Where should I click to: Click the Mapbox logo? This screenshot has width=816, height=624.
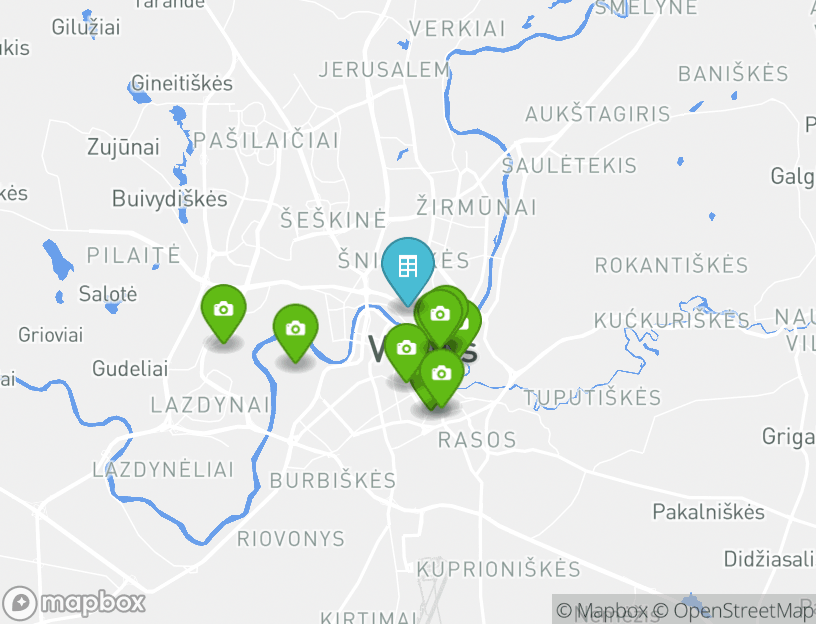(x=74, y=604)
